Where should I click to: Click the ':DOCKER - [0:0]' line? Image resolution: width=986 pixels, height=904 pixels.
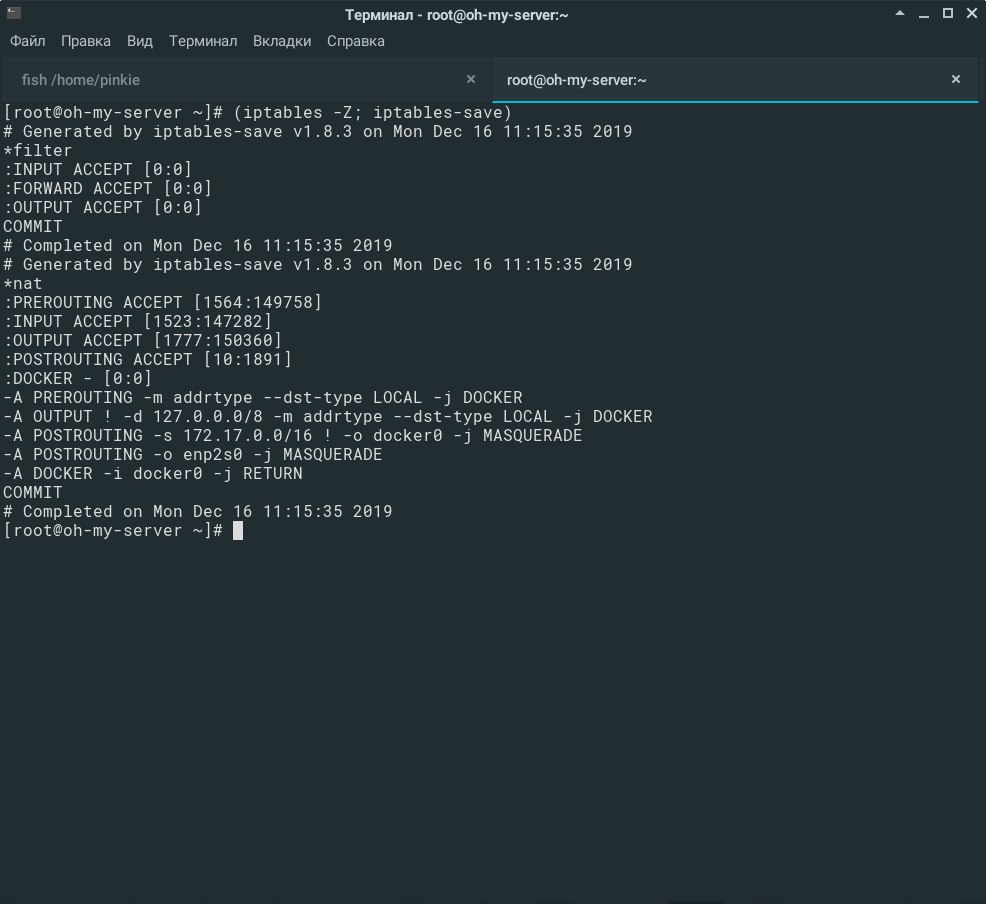point(77,378)
